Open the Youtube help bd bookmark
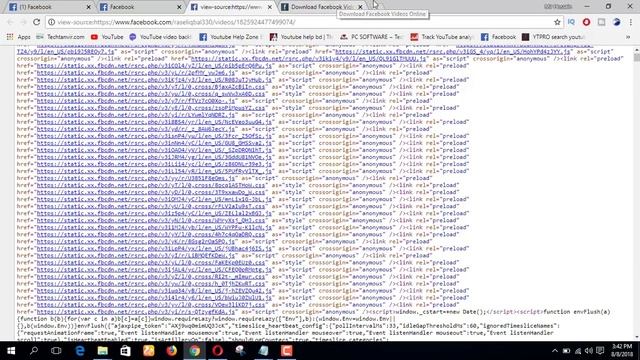Viewport: 640px width, 360px height. (x=301, y=37)
